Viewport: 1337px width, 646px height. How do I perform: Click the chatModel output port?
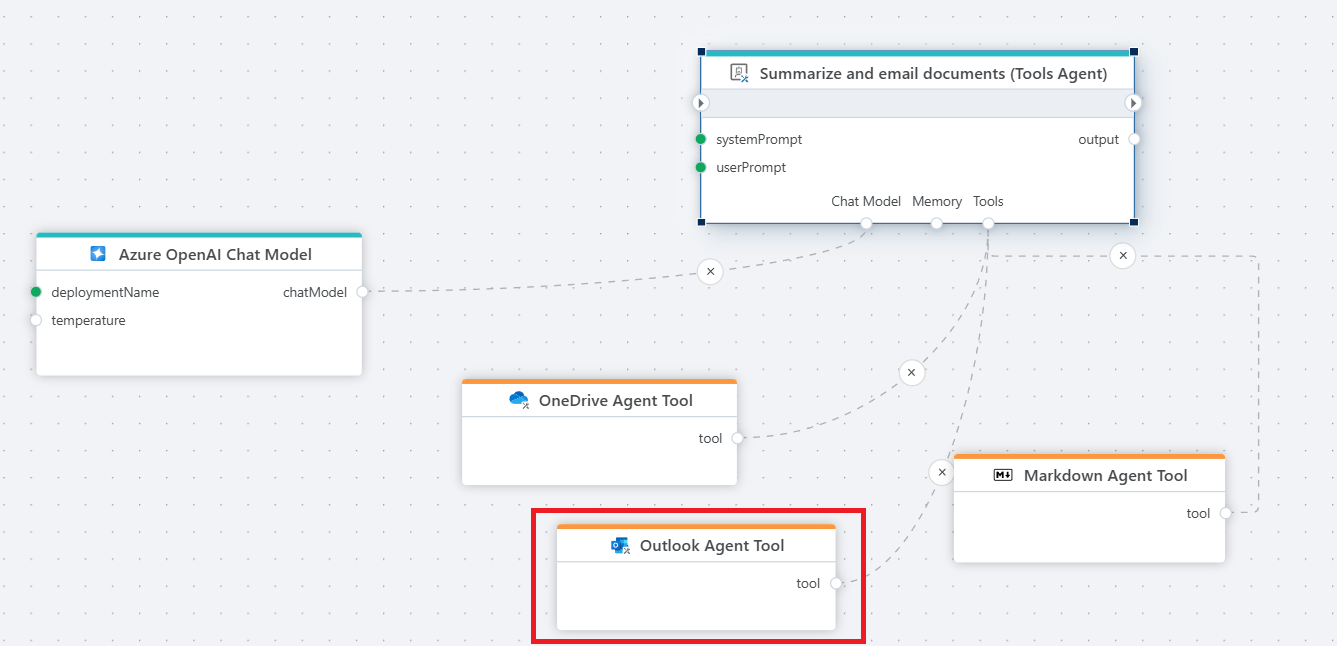(362, 292)
